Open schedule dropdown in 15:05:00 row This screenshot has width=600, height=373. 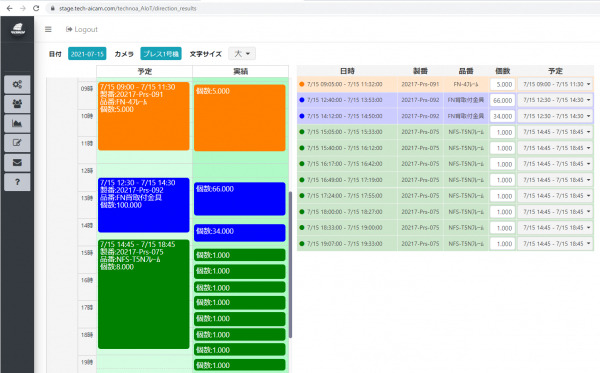point(555,132)
